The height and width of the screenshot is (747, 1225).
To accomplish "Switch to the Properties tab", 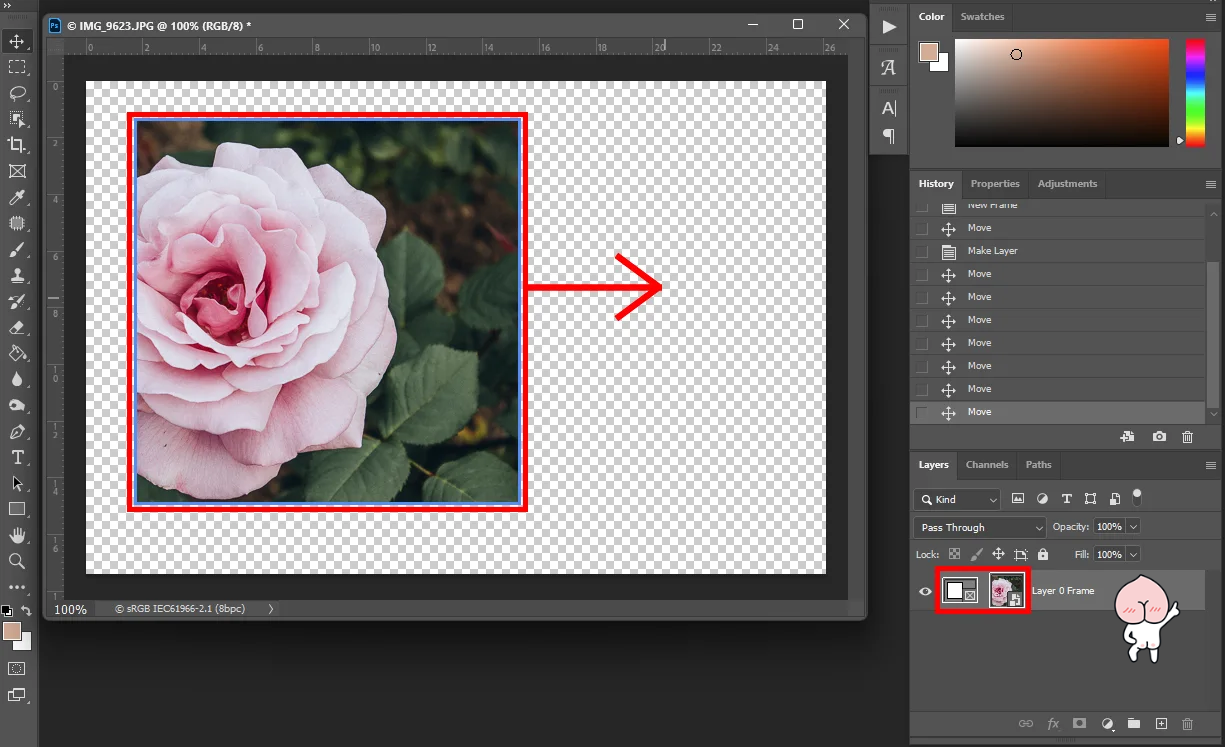I will tap(995, 184).
